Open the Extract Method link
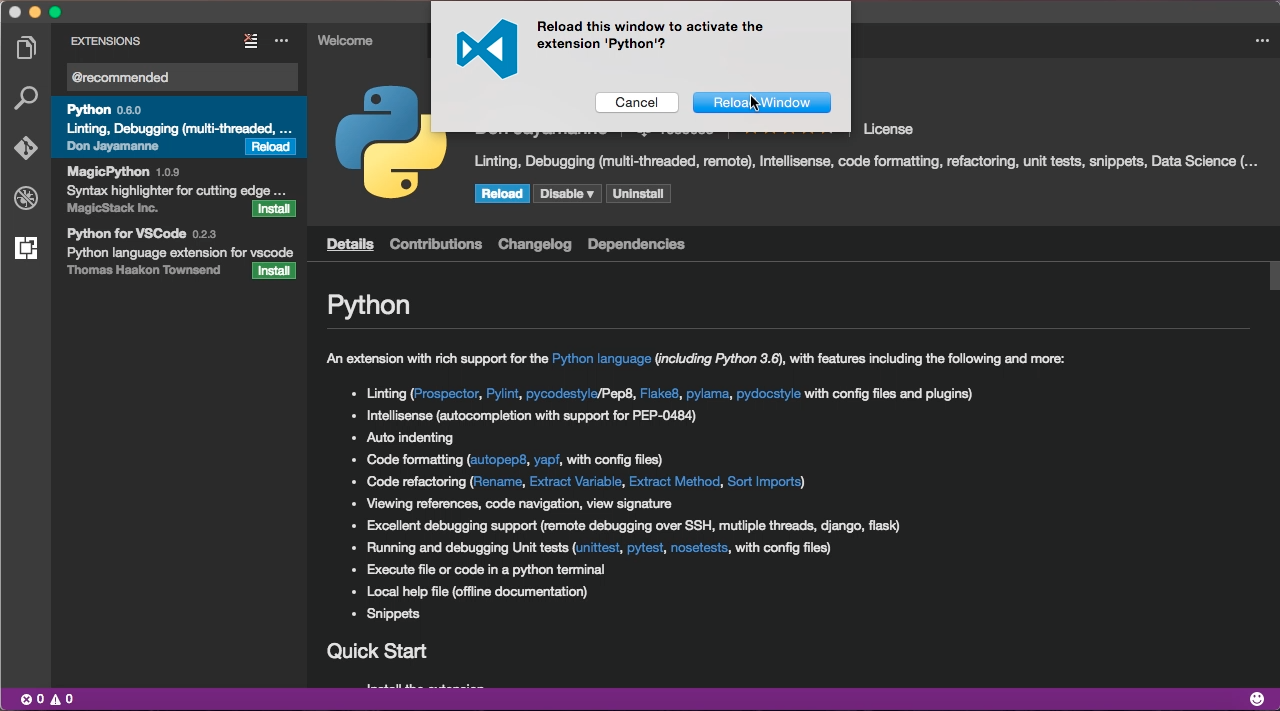 674,482
